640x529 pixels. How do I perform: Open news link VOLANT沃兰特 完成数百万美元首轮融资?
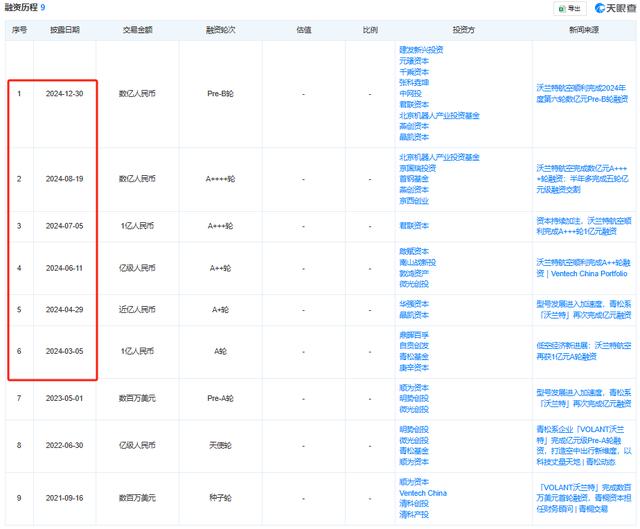pyautogui.click(x=584, y=498)
